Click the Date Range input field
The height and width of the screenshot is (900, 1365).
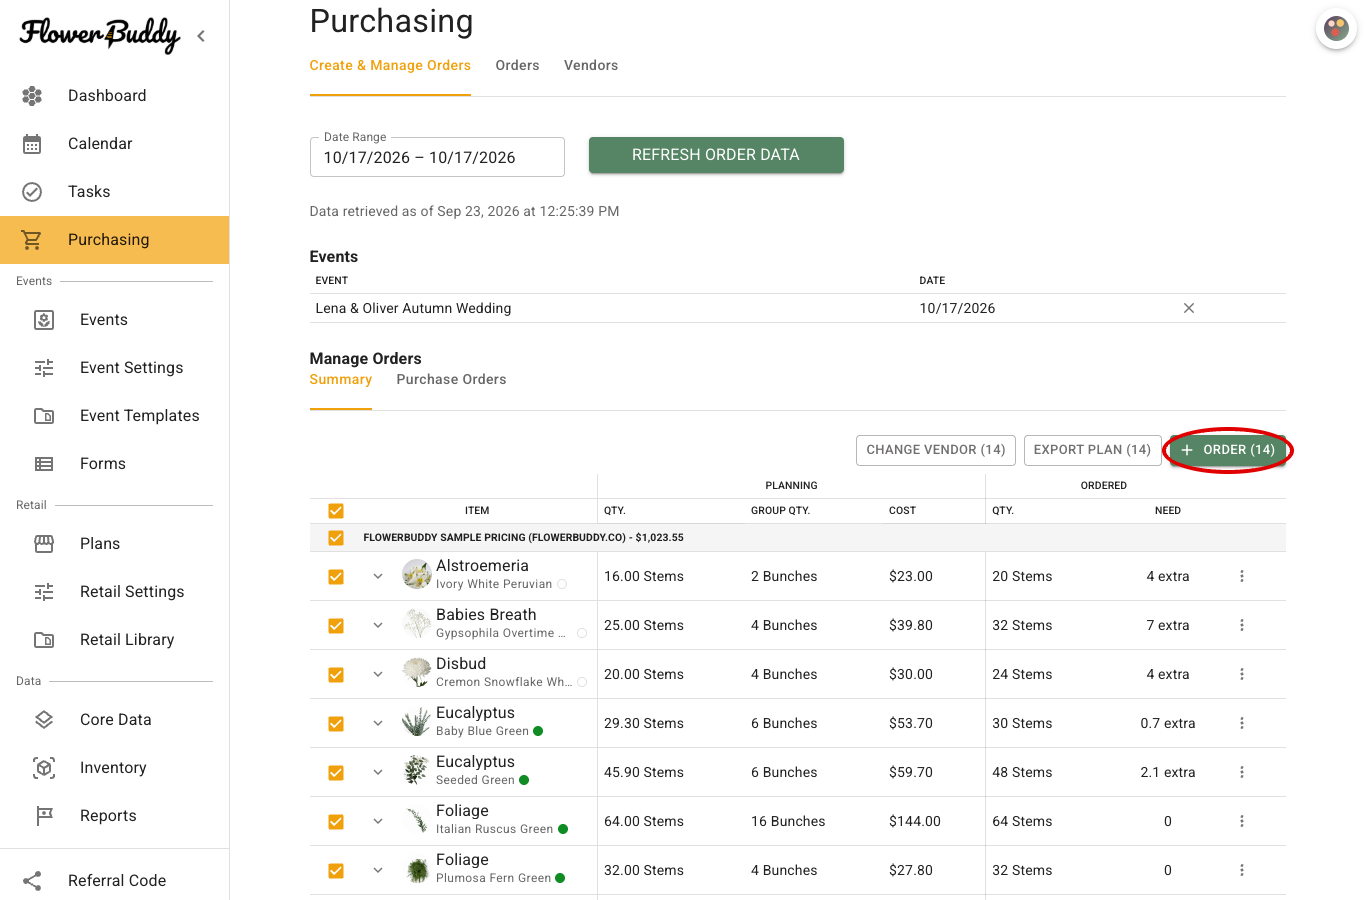coord(437,157)
